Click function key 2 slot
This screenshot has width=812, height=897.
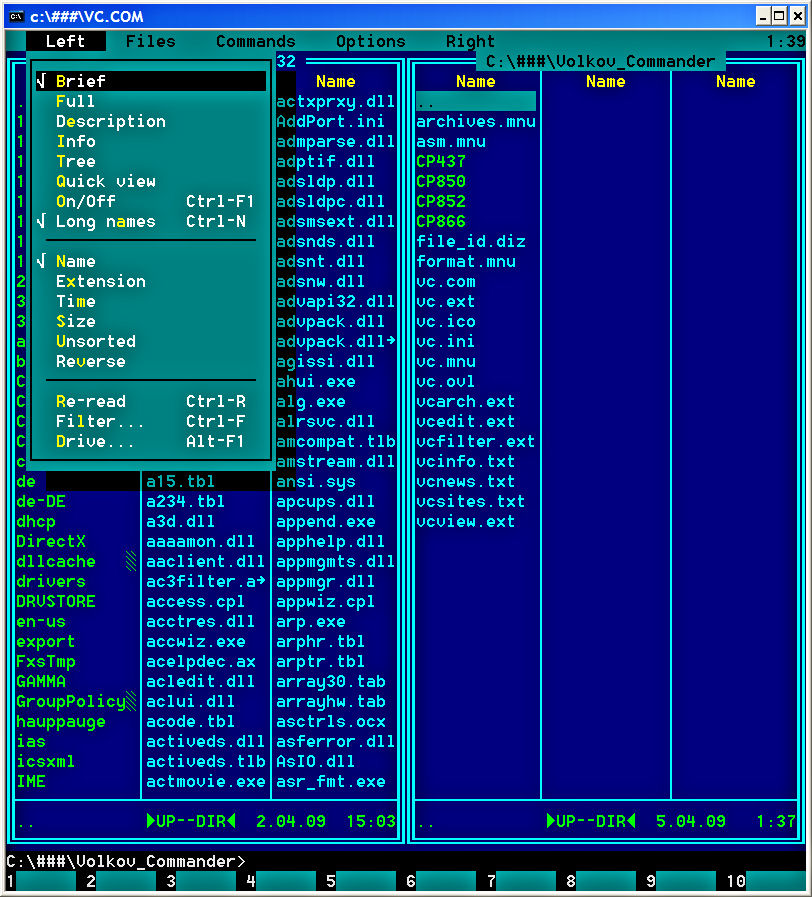pyautogui.click(x=126, y=881)
